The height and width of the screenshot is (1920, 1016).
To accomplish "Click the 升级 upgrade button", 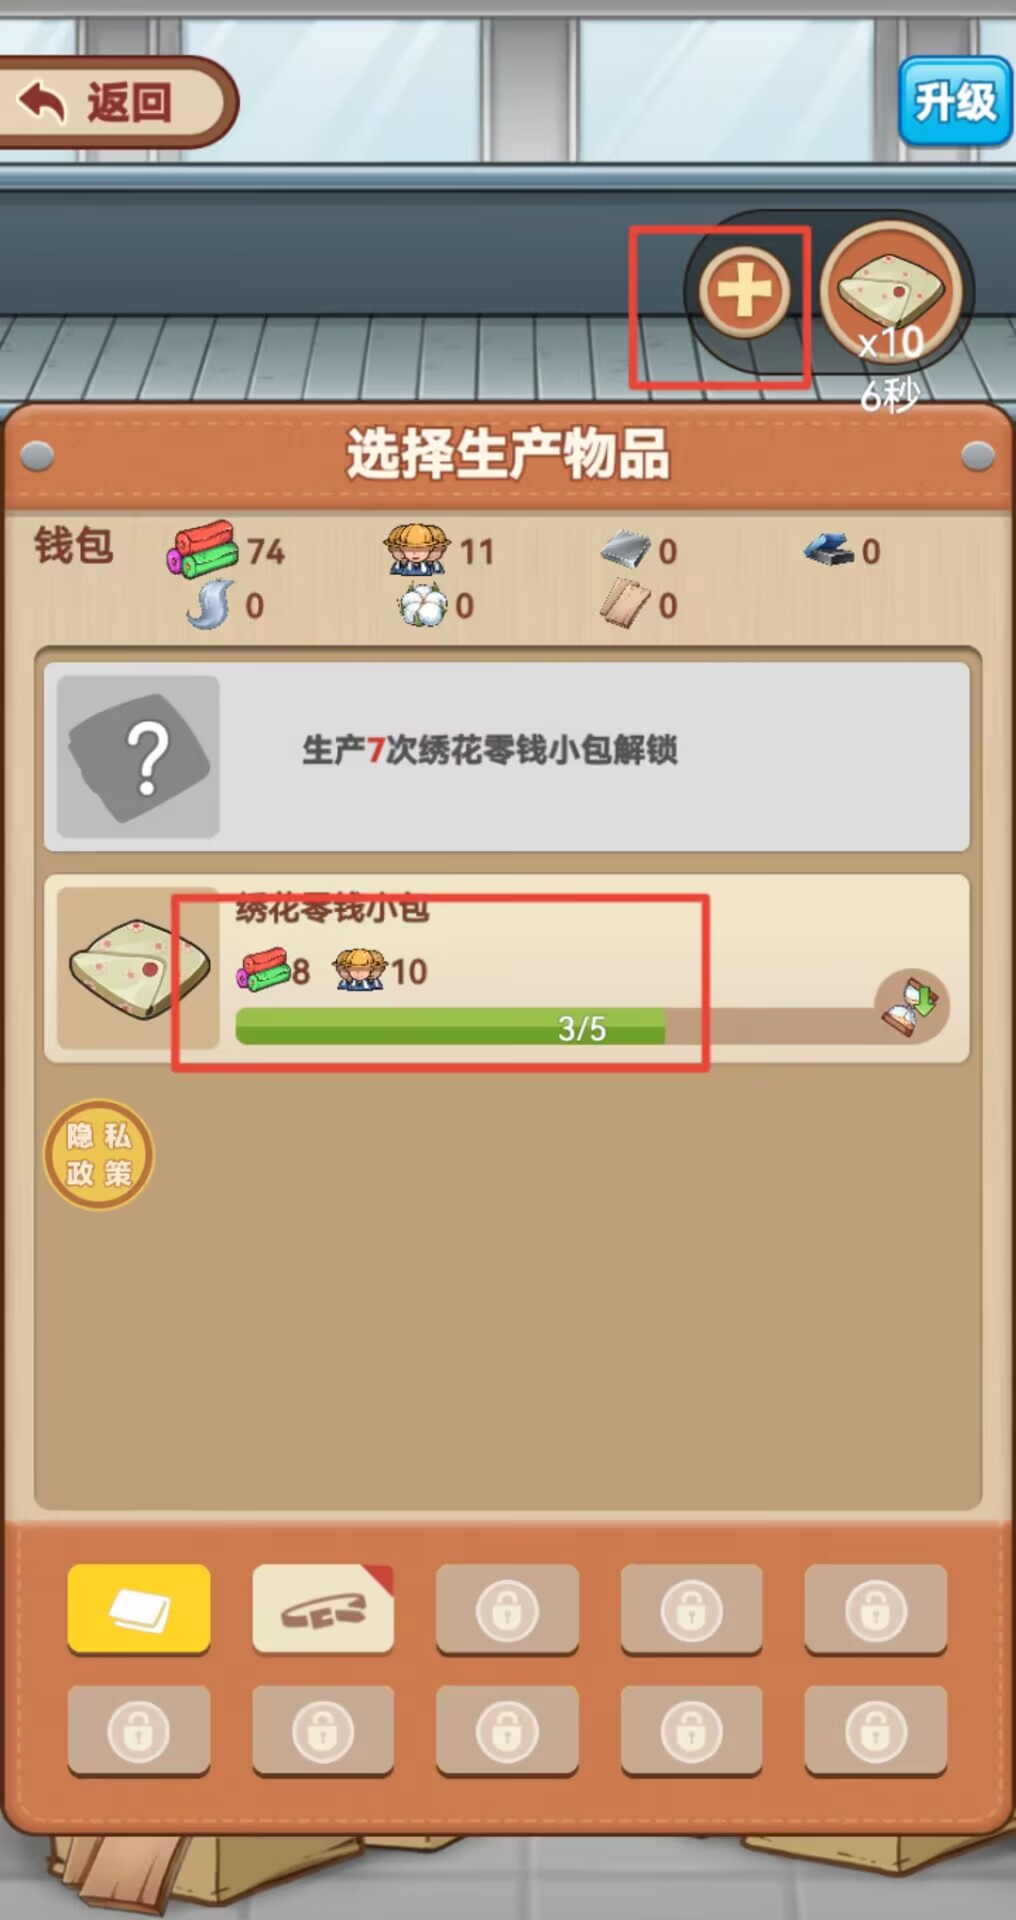I will (955, 101).
